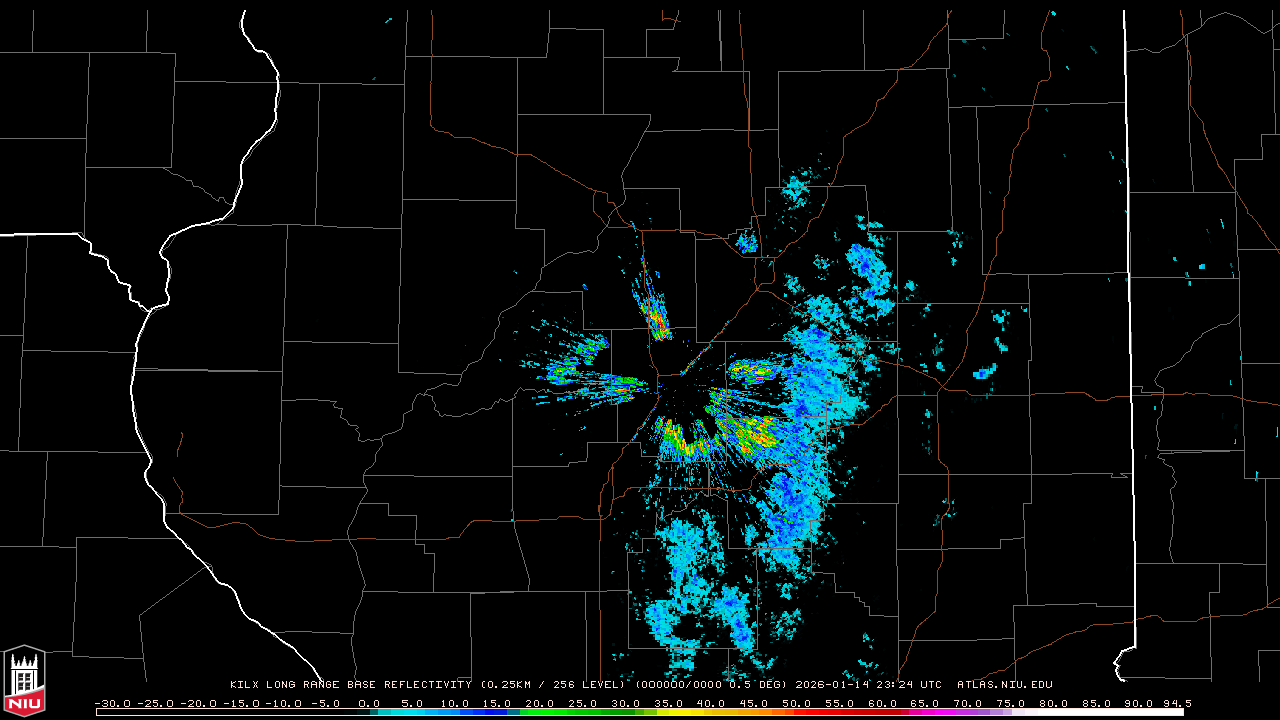The height and width of the screenshot is (720, 1280).
Task: Click the 5.0 dBZ cyan color on scale
Action: pos(412,712)
